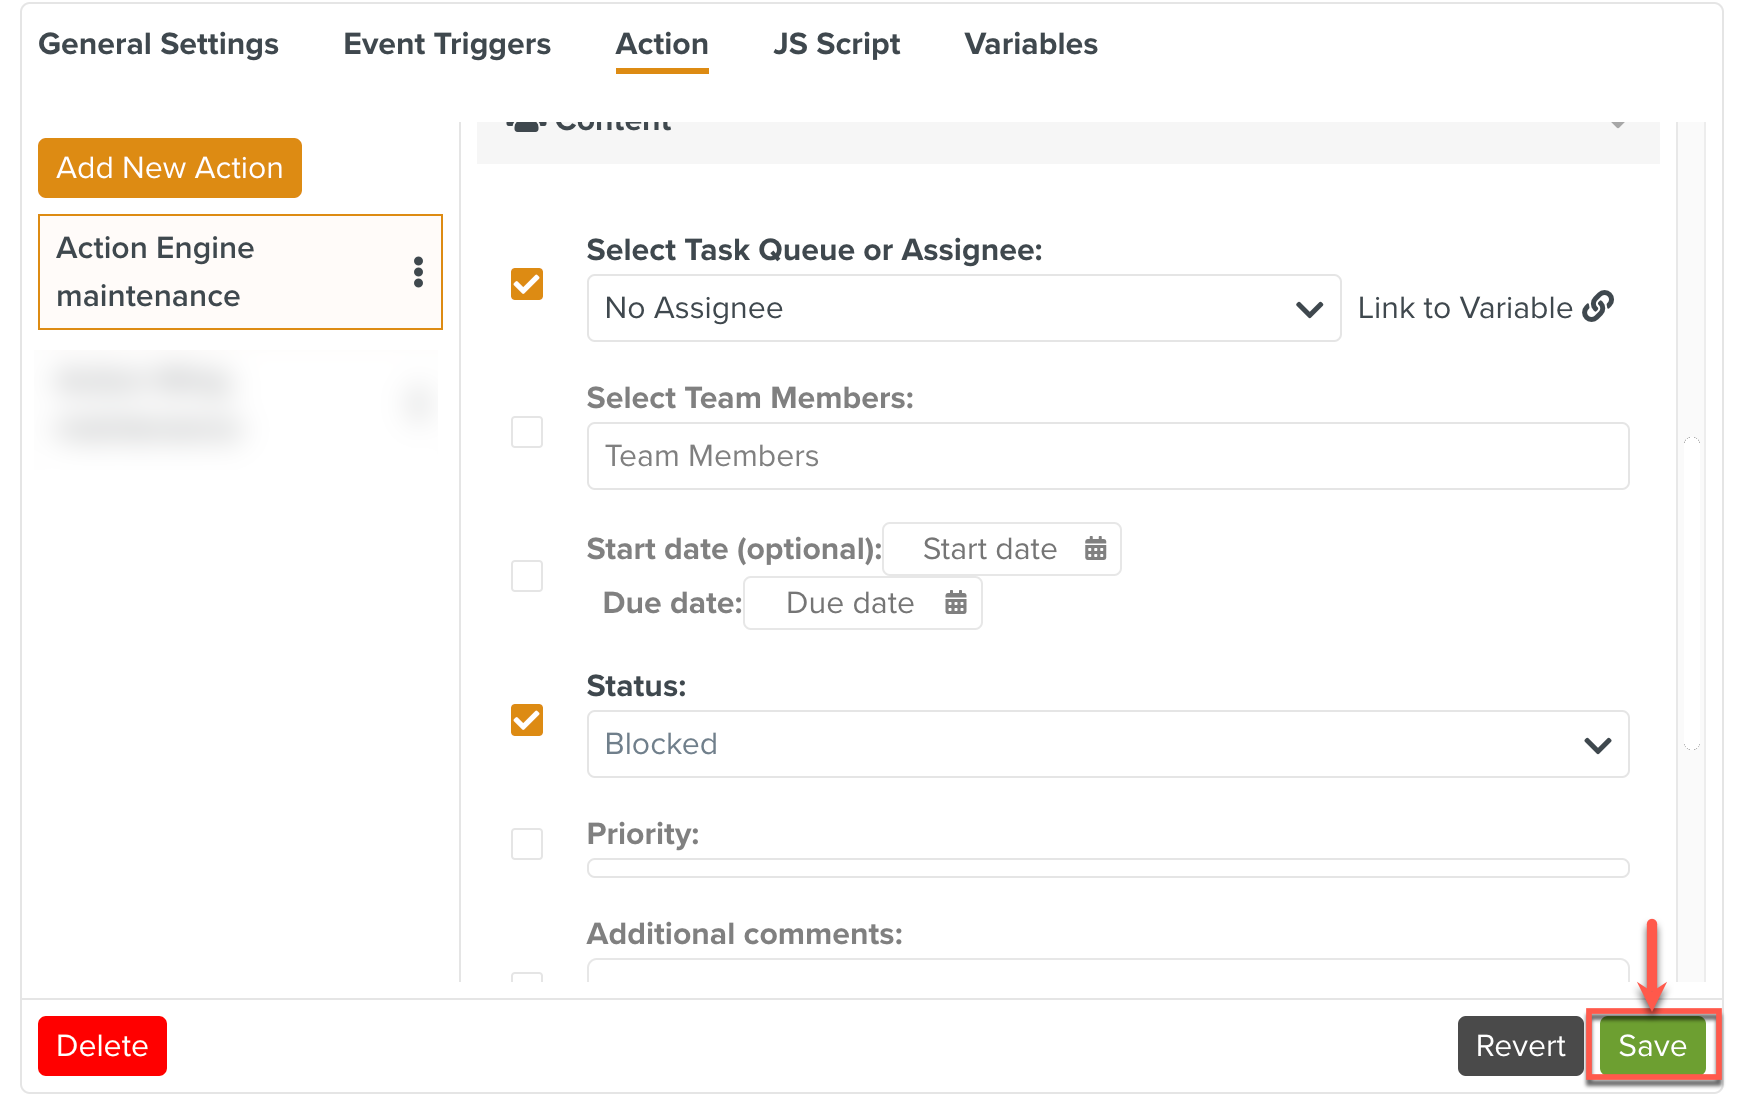Open the three-dot menu for Action Engine maintenance

click(x=418, y=272)
